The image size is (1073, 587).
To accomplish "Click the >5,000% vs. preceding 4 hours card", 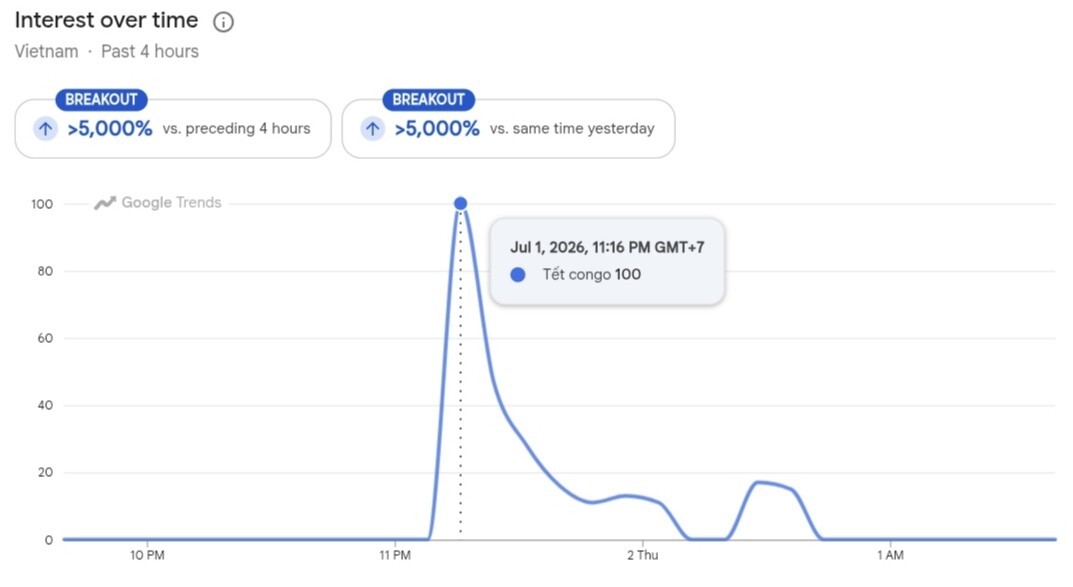I will tap(173, 129).
